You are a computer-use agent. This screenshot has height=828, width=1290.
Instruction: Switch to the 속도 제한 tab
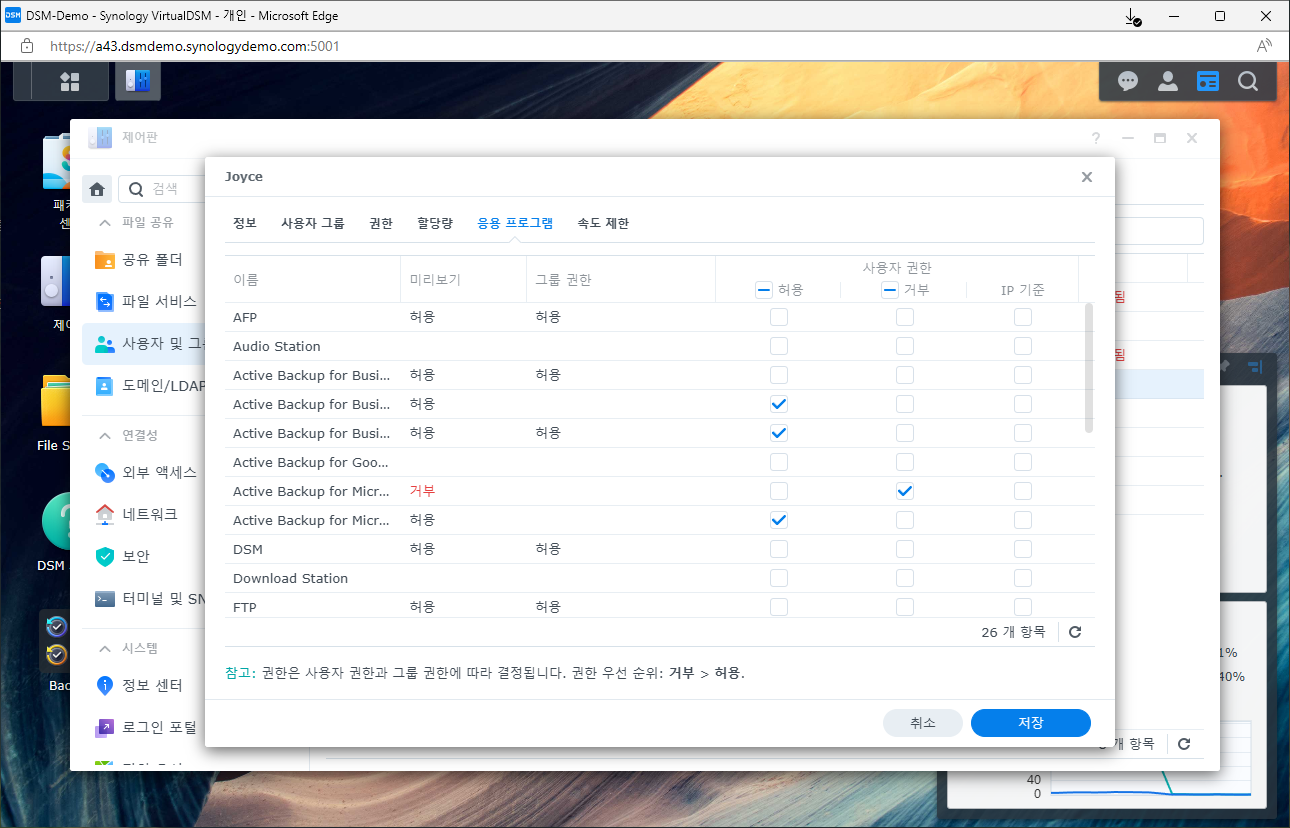coord(603,224)
